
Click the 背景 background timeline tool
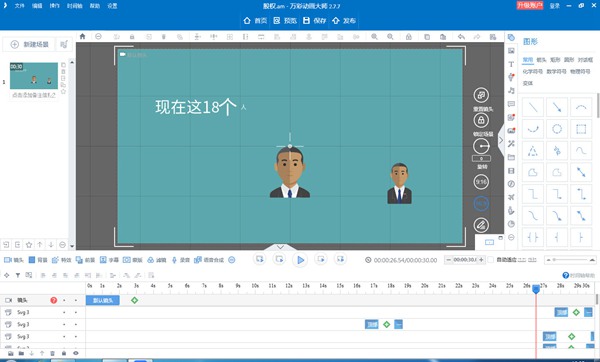[38, 260]
